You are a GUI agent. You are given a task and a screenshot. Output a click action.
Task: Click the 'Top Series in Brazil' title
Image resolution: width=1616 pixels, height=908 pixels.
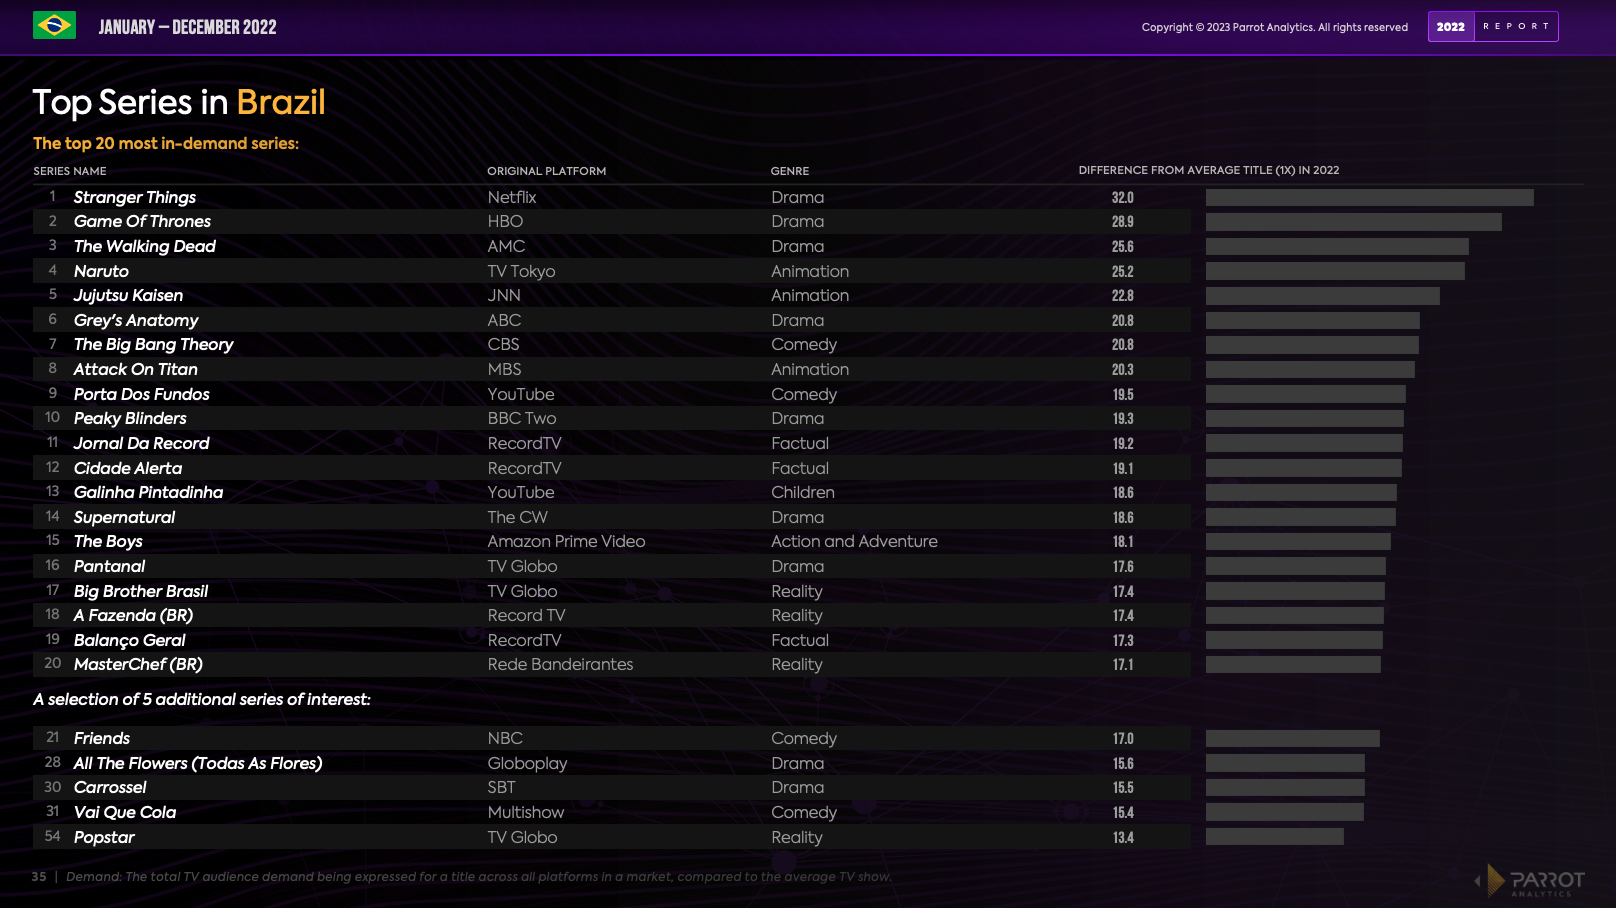pos(179,102)
